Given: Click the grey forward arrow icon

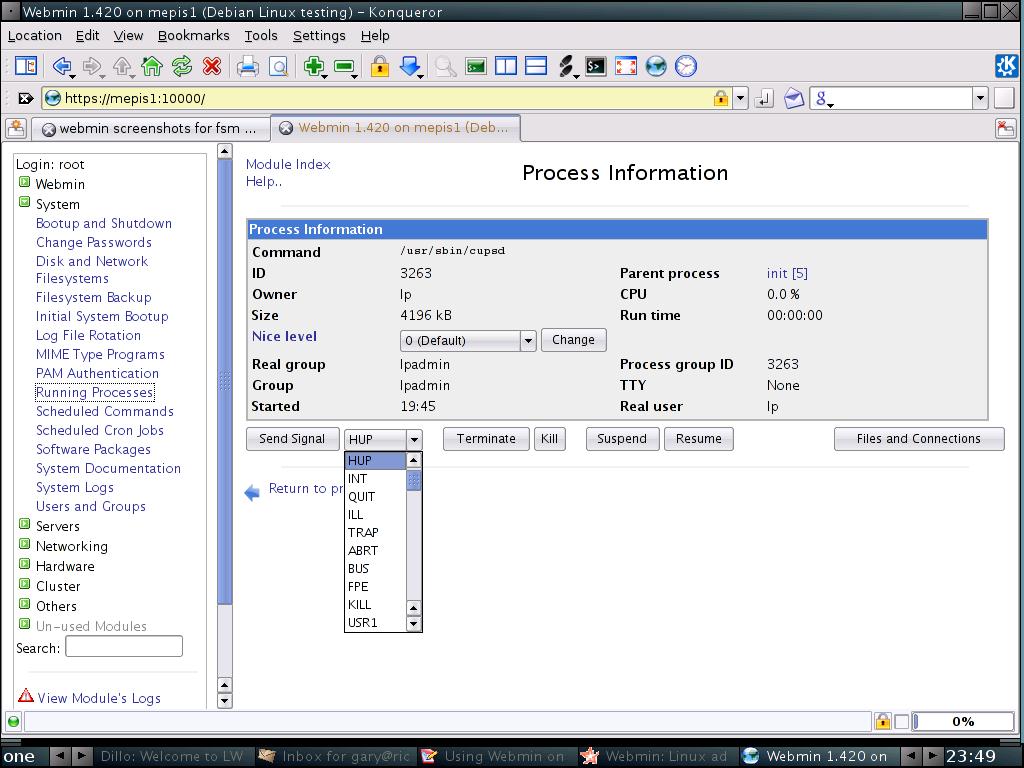Looking at the screenshot, I should 92,66.
